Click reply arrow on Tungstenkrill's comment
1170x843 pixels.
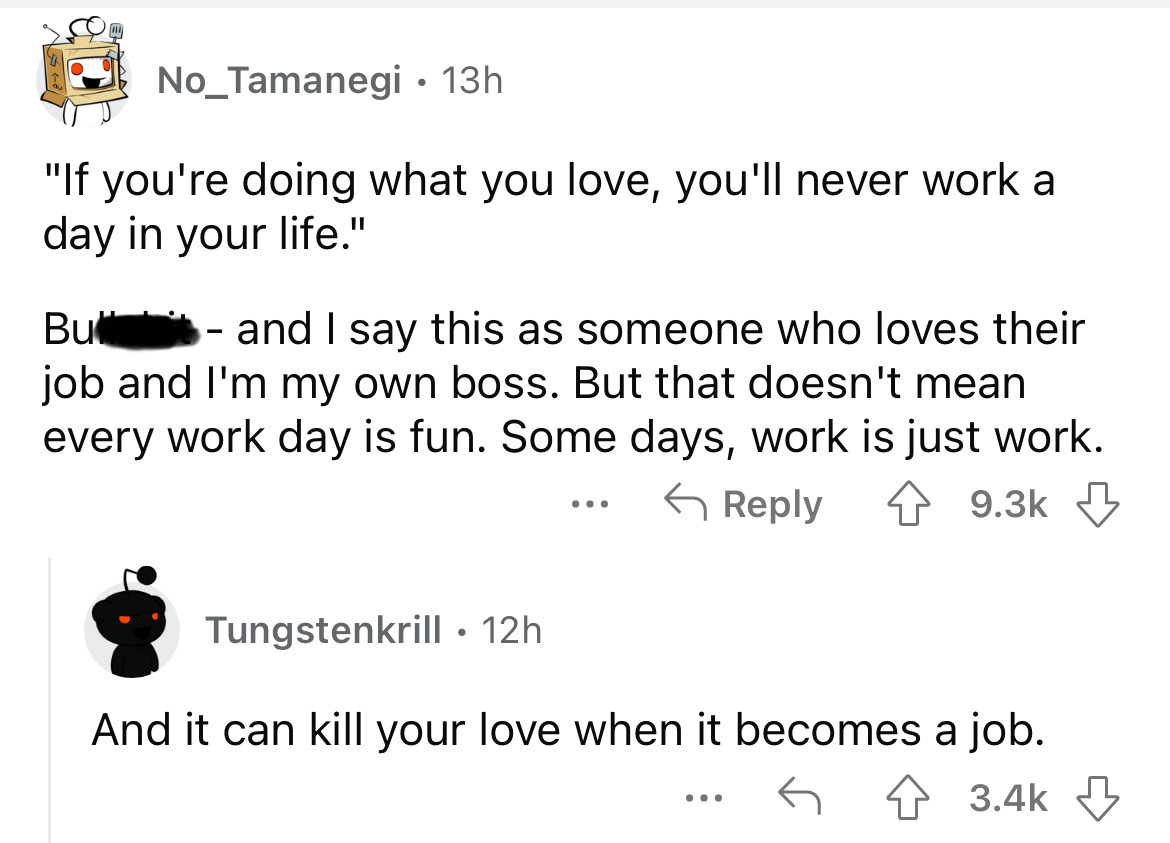coord(802,797)
